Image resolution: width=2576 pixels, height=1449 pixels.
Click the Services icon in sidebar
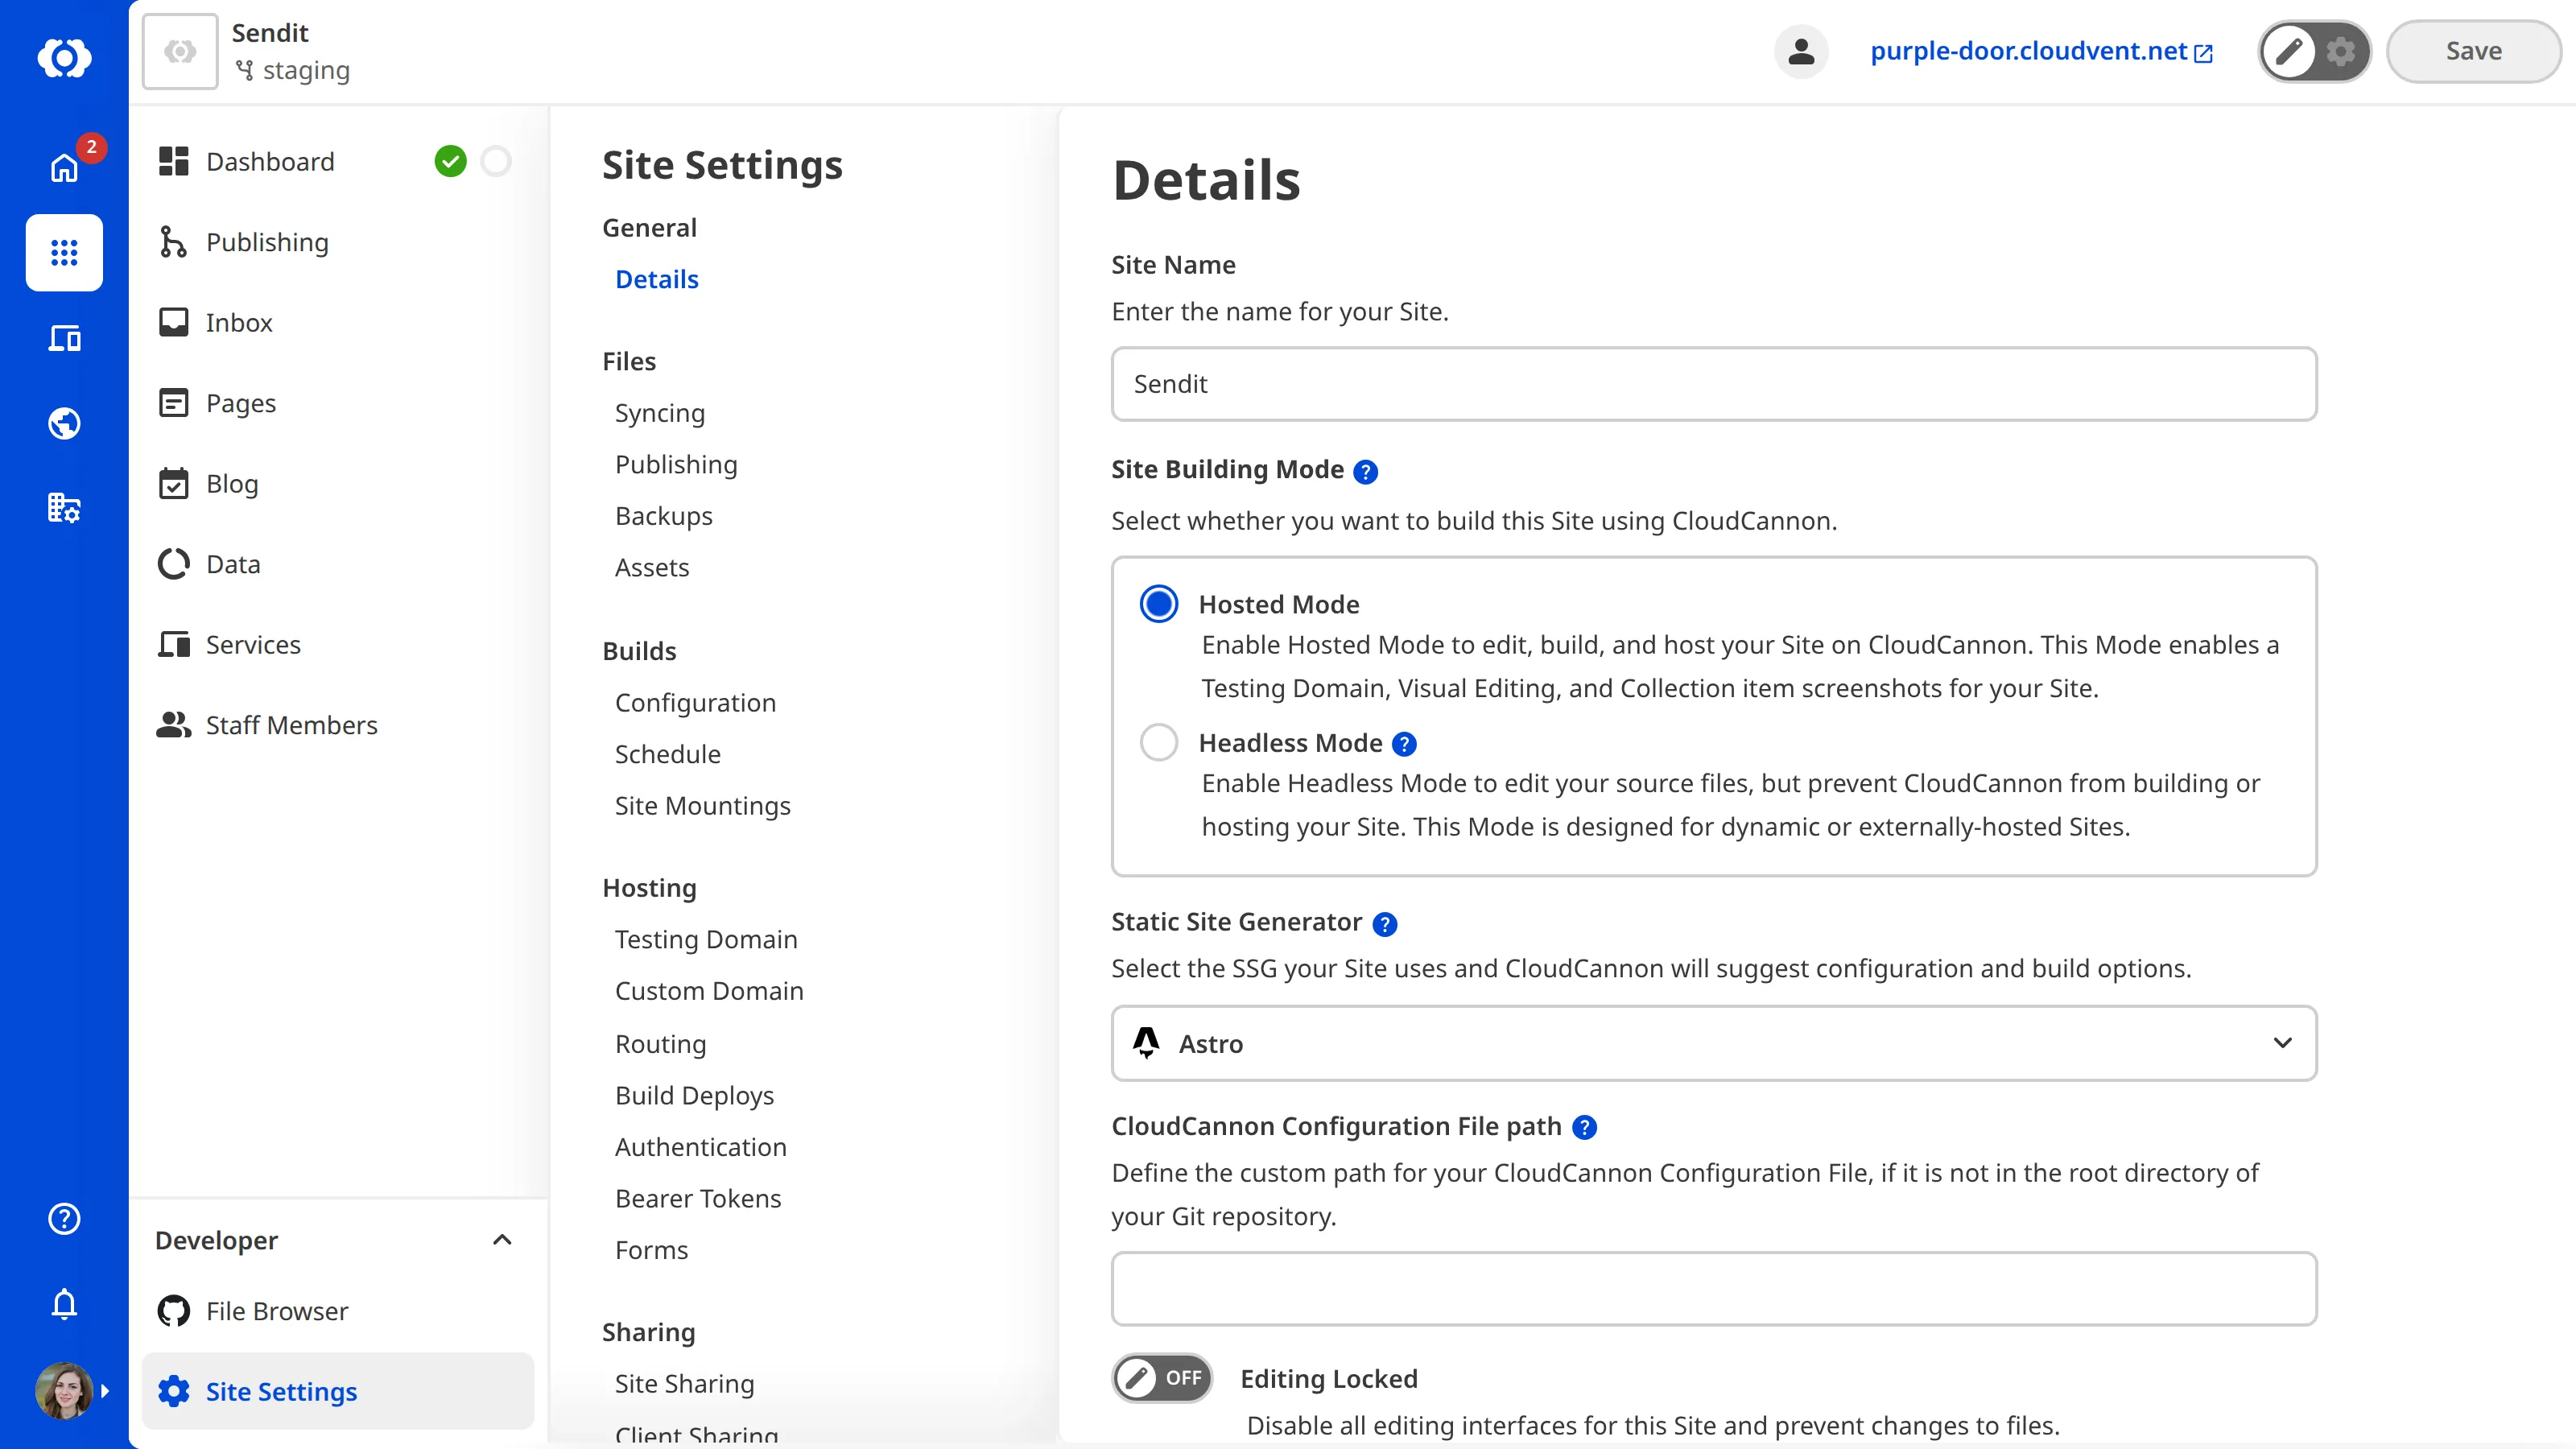[x=174, y=644]
